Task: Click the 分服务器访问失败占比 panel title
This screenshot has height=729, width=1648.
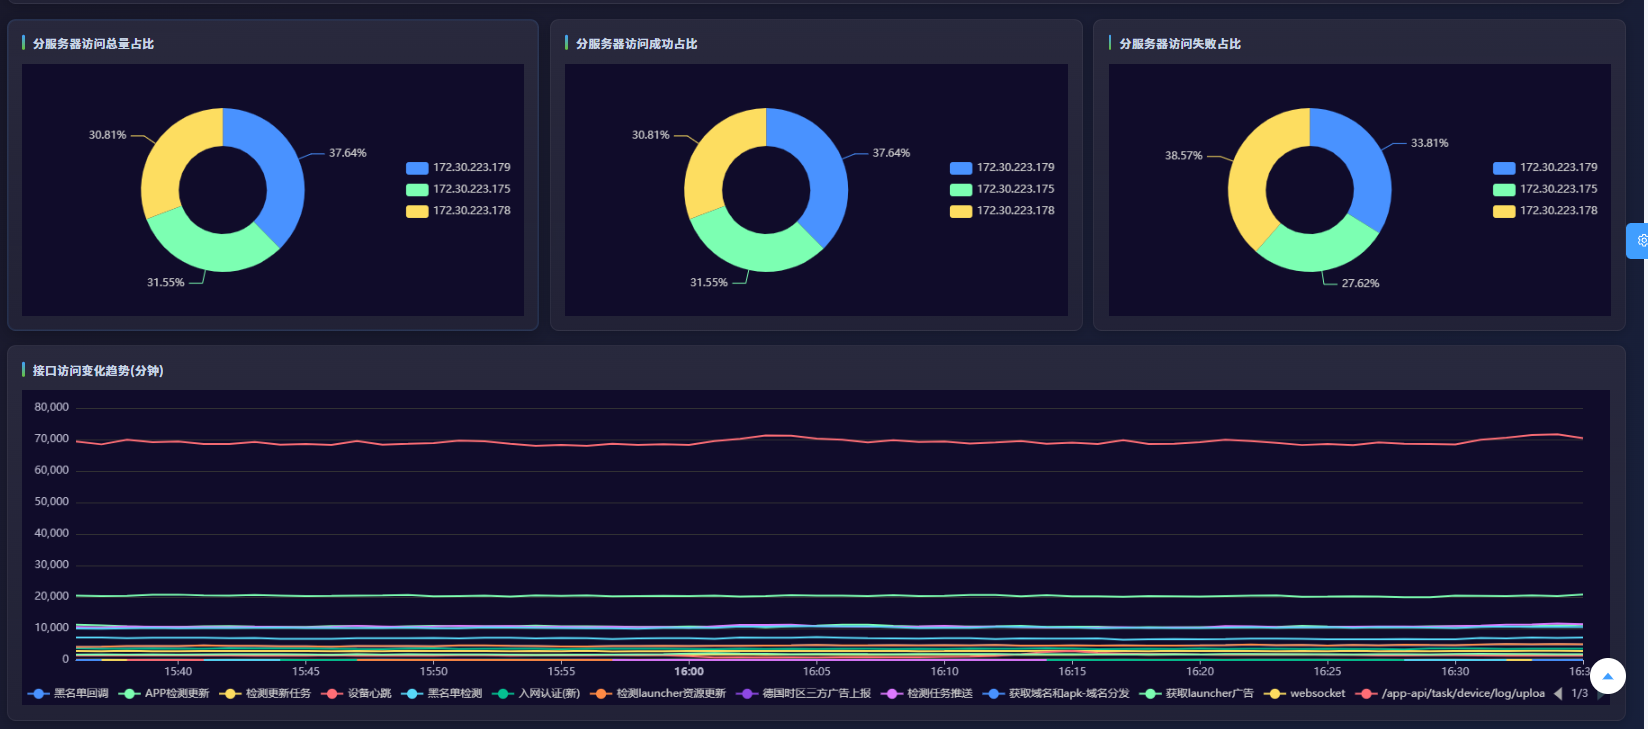Action: (x=1180, y=44)
